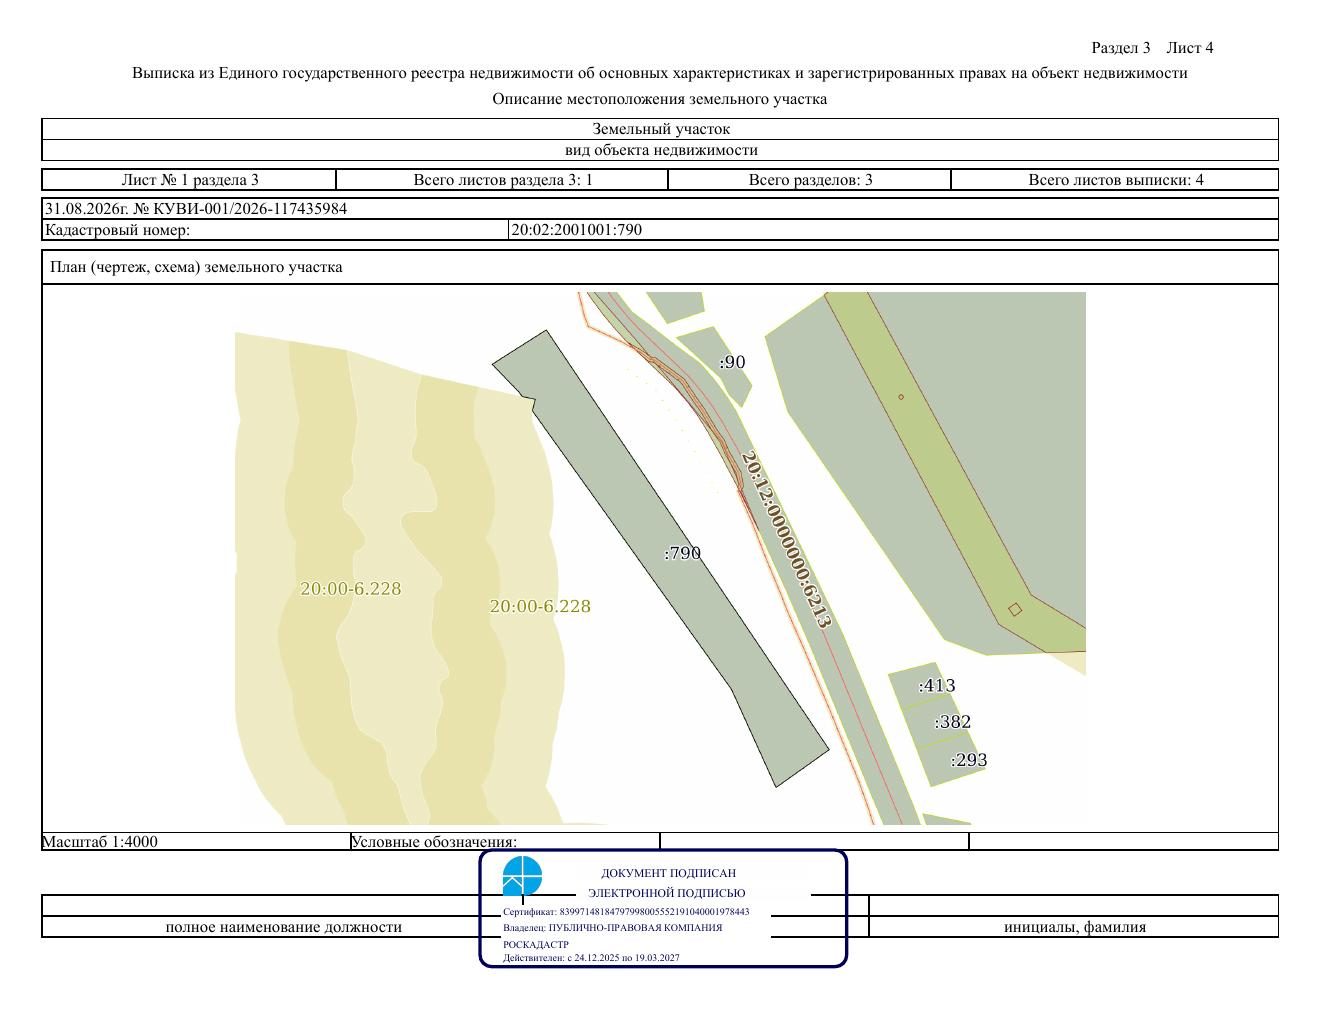Click 'Раздел 3 Лист 4' page header
This screenshot has height=1020, width=1320.
1152,47
